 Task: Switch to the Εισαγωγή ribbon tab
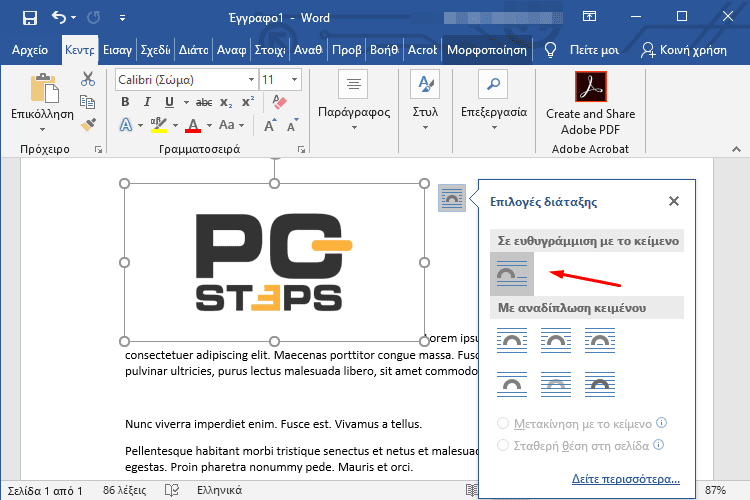click(x=117, y=50)
